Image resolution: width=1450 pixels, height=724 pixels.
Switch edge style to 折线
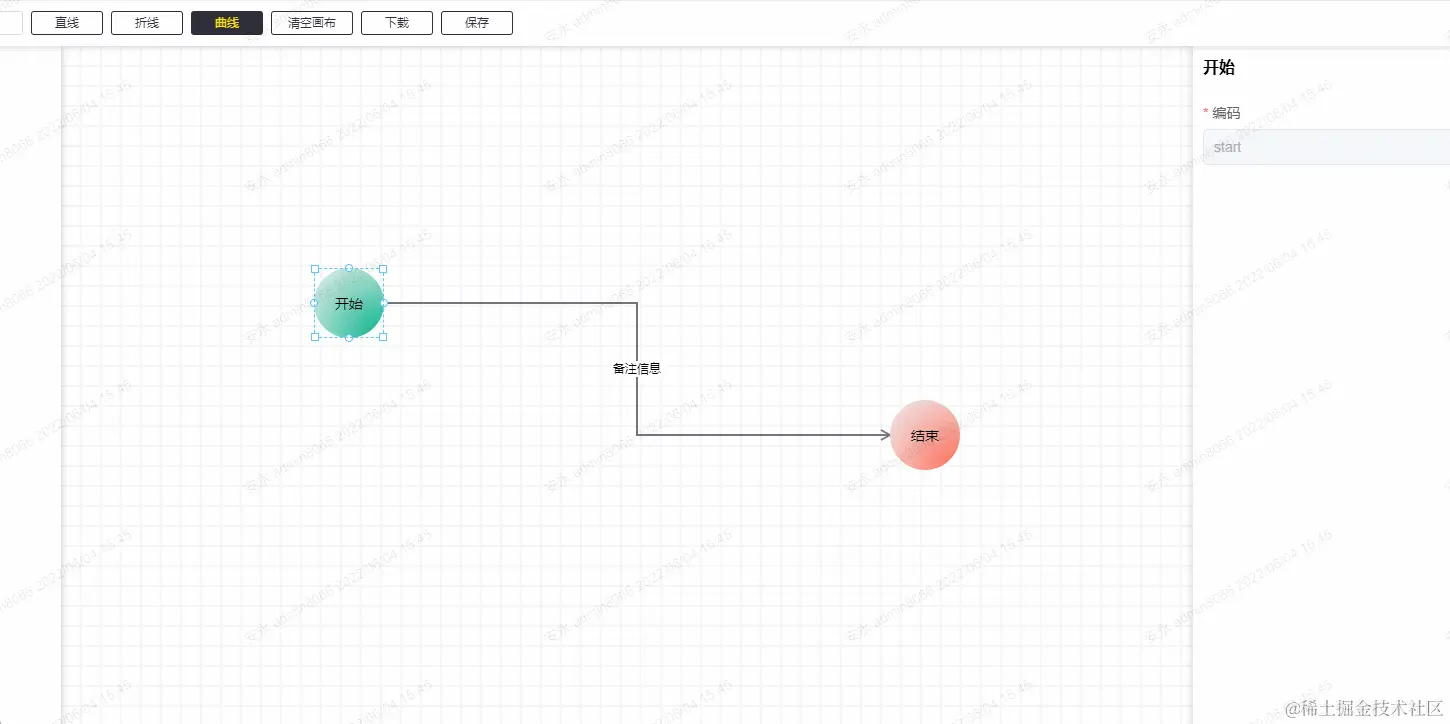(x=147, y=23)
